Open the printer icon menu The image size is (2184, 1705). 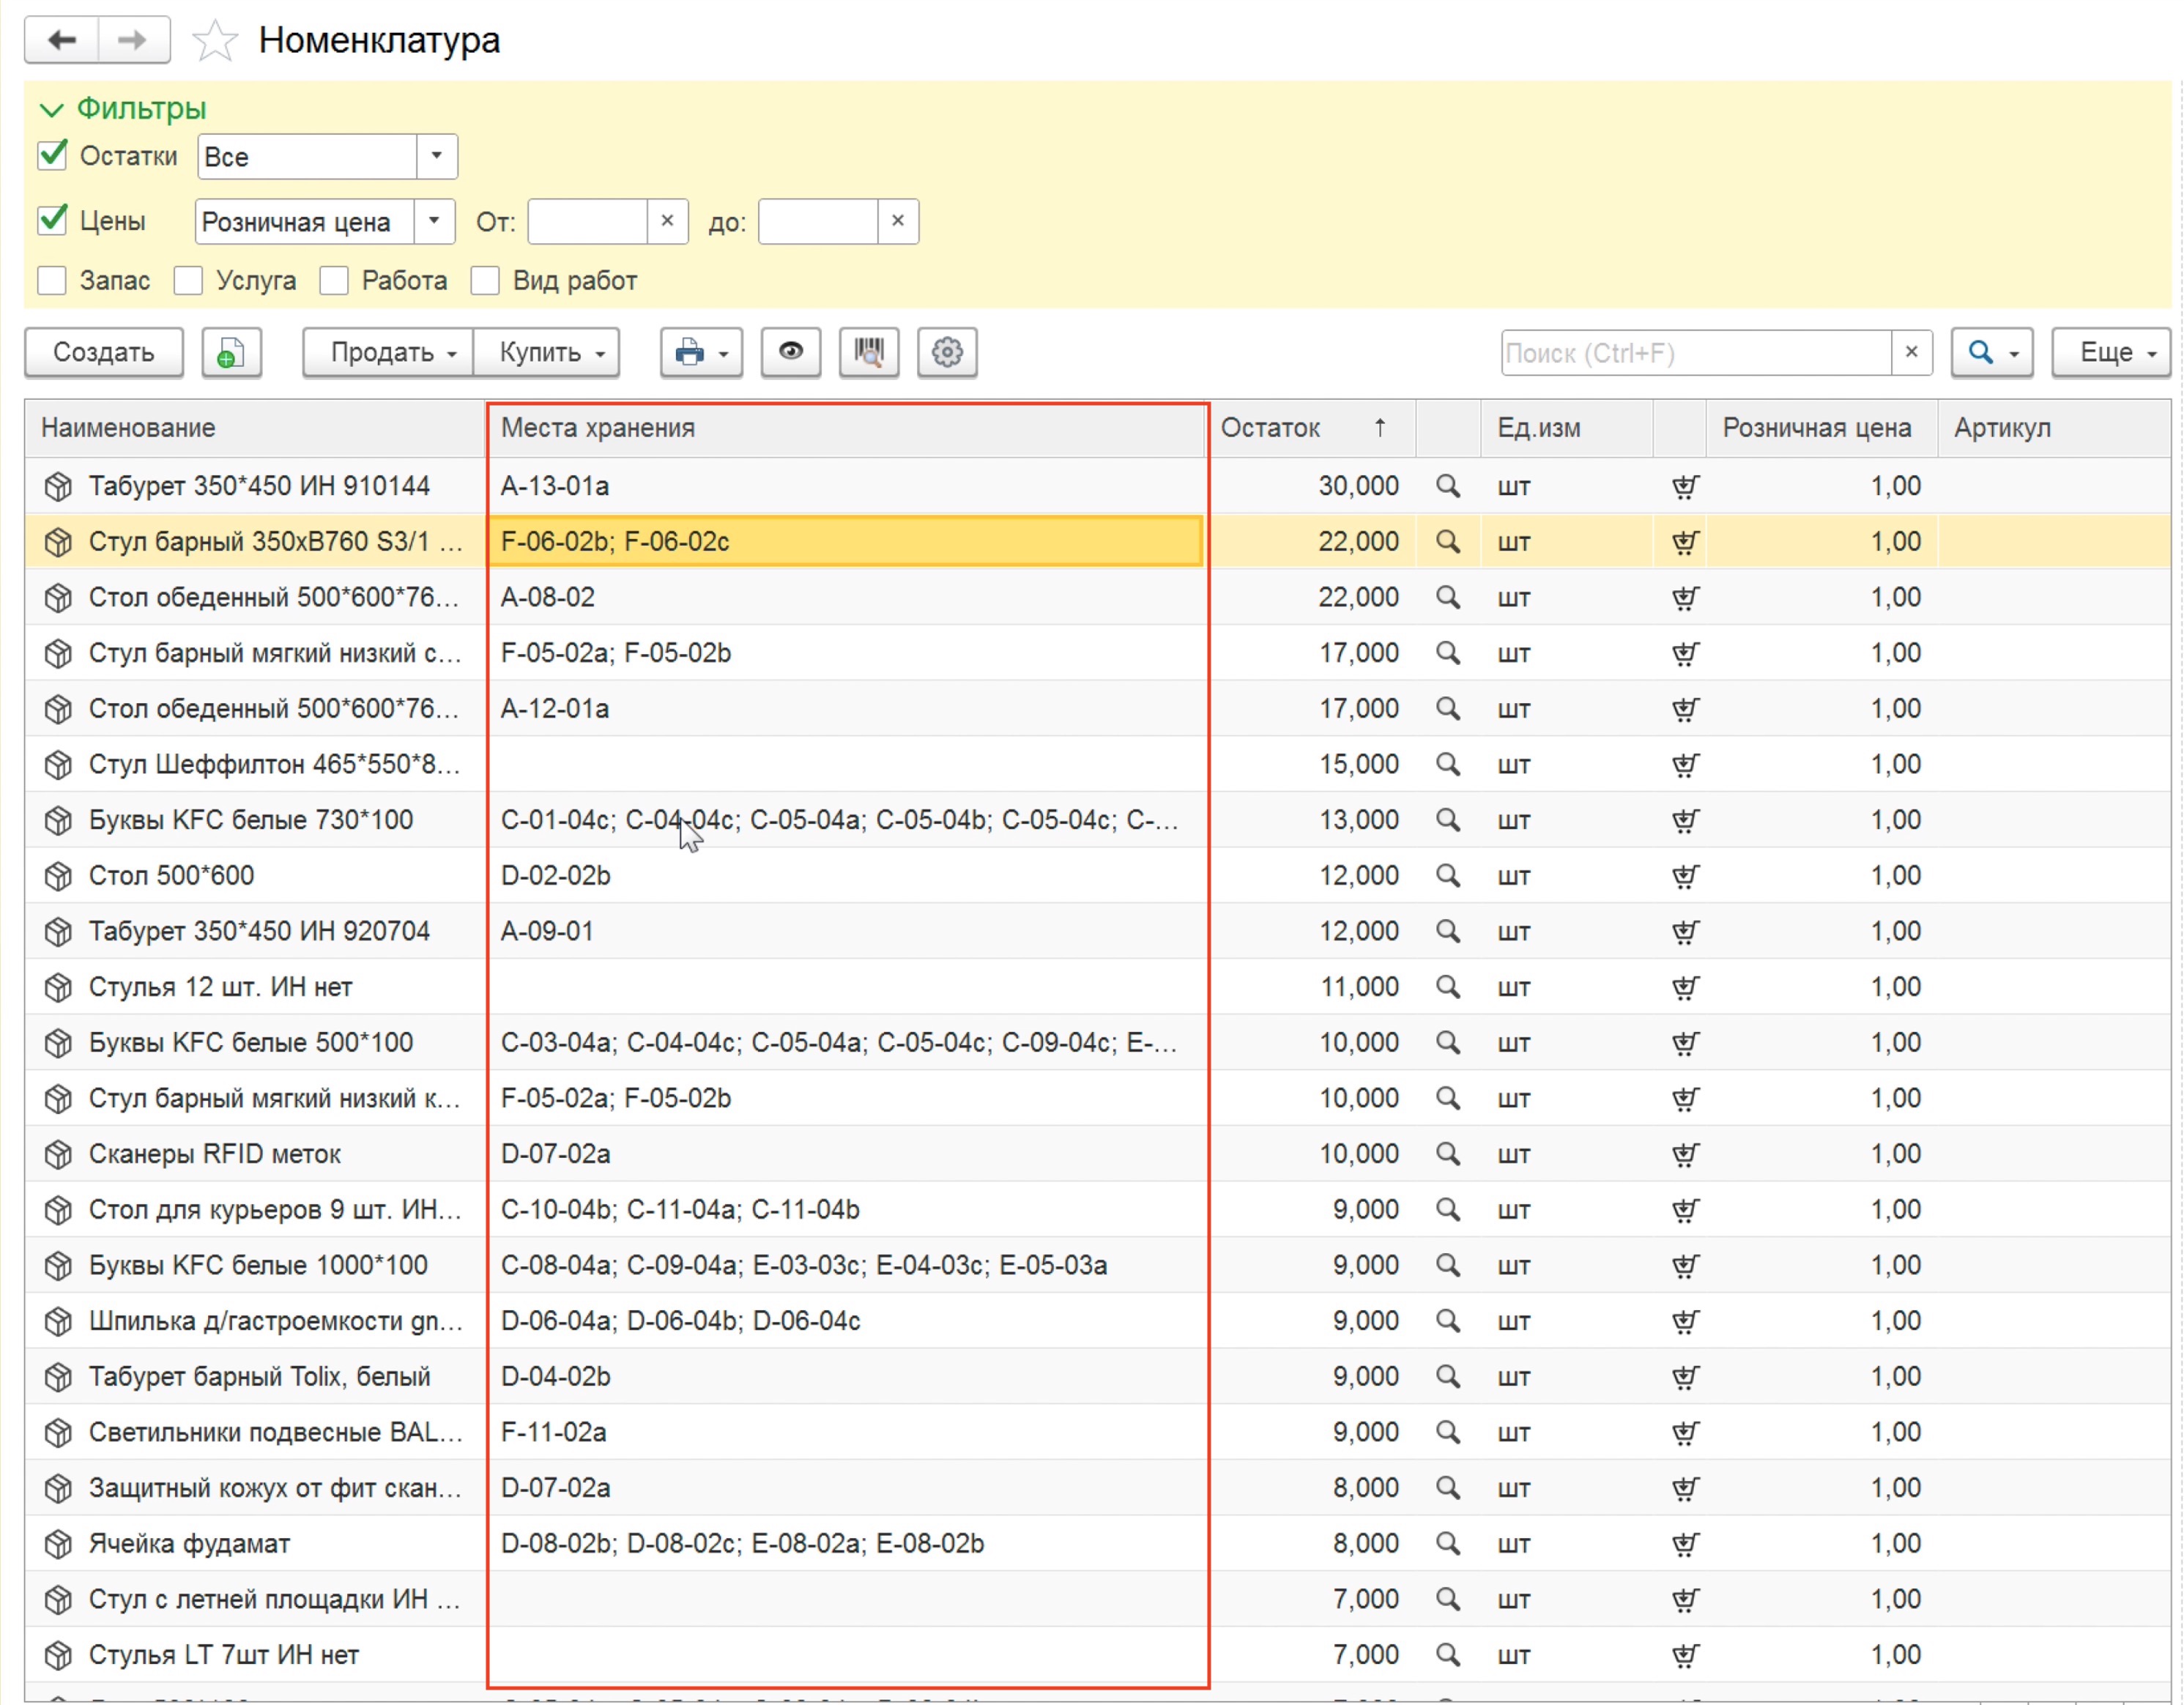(701, 352)
